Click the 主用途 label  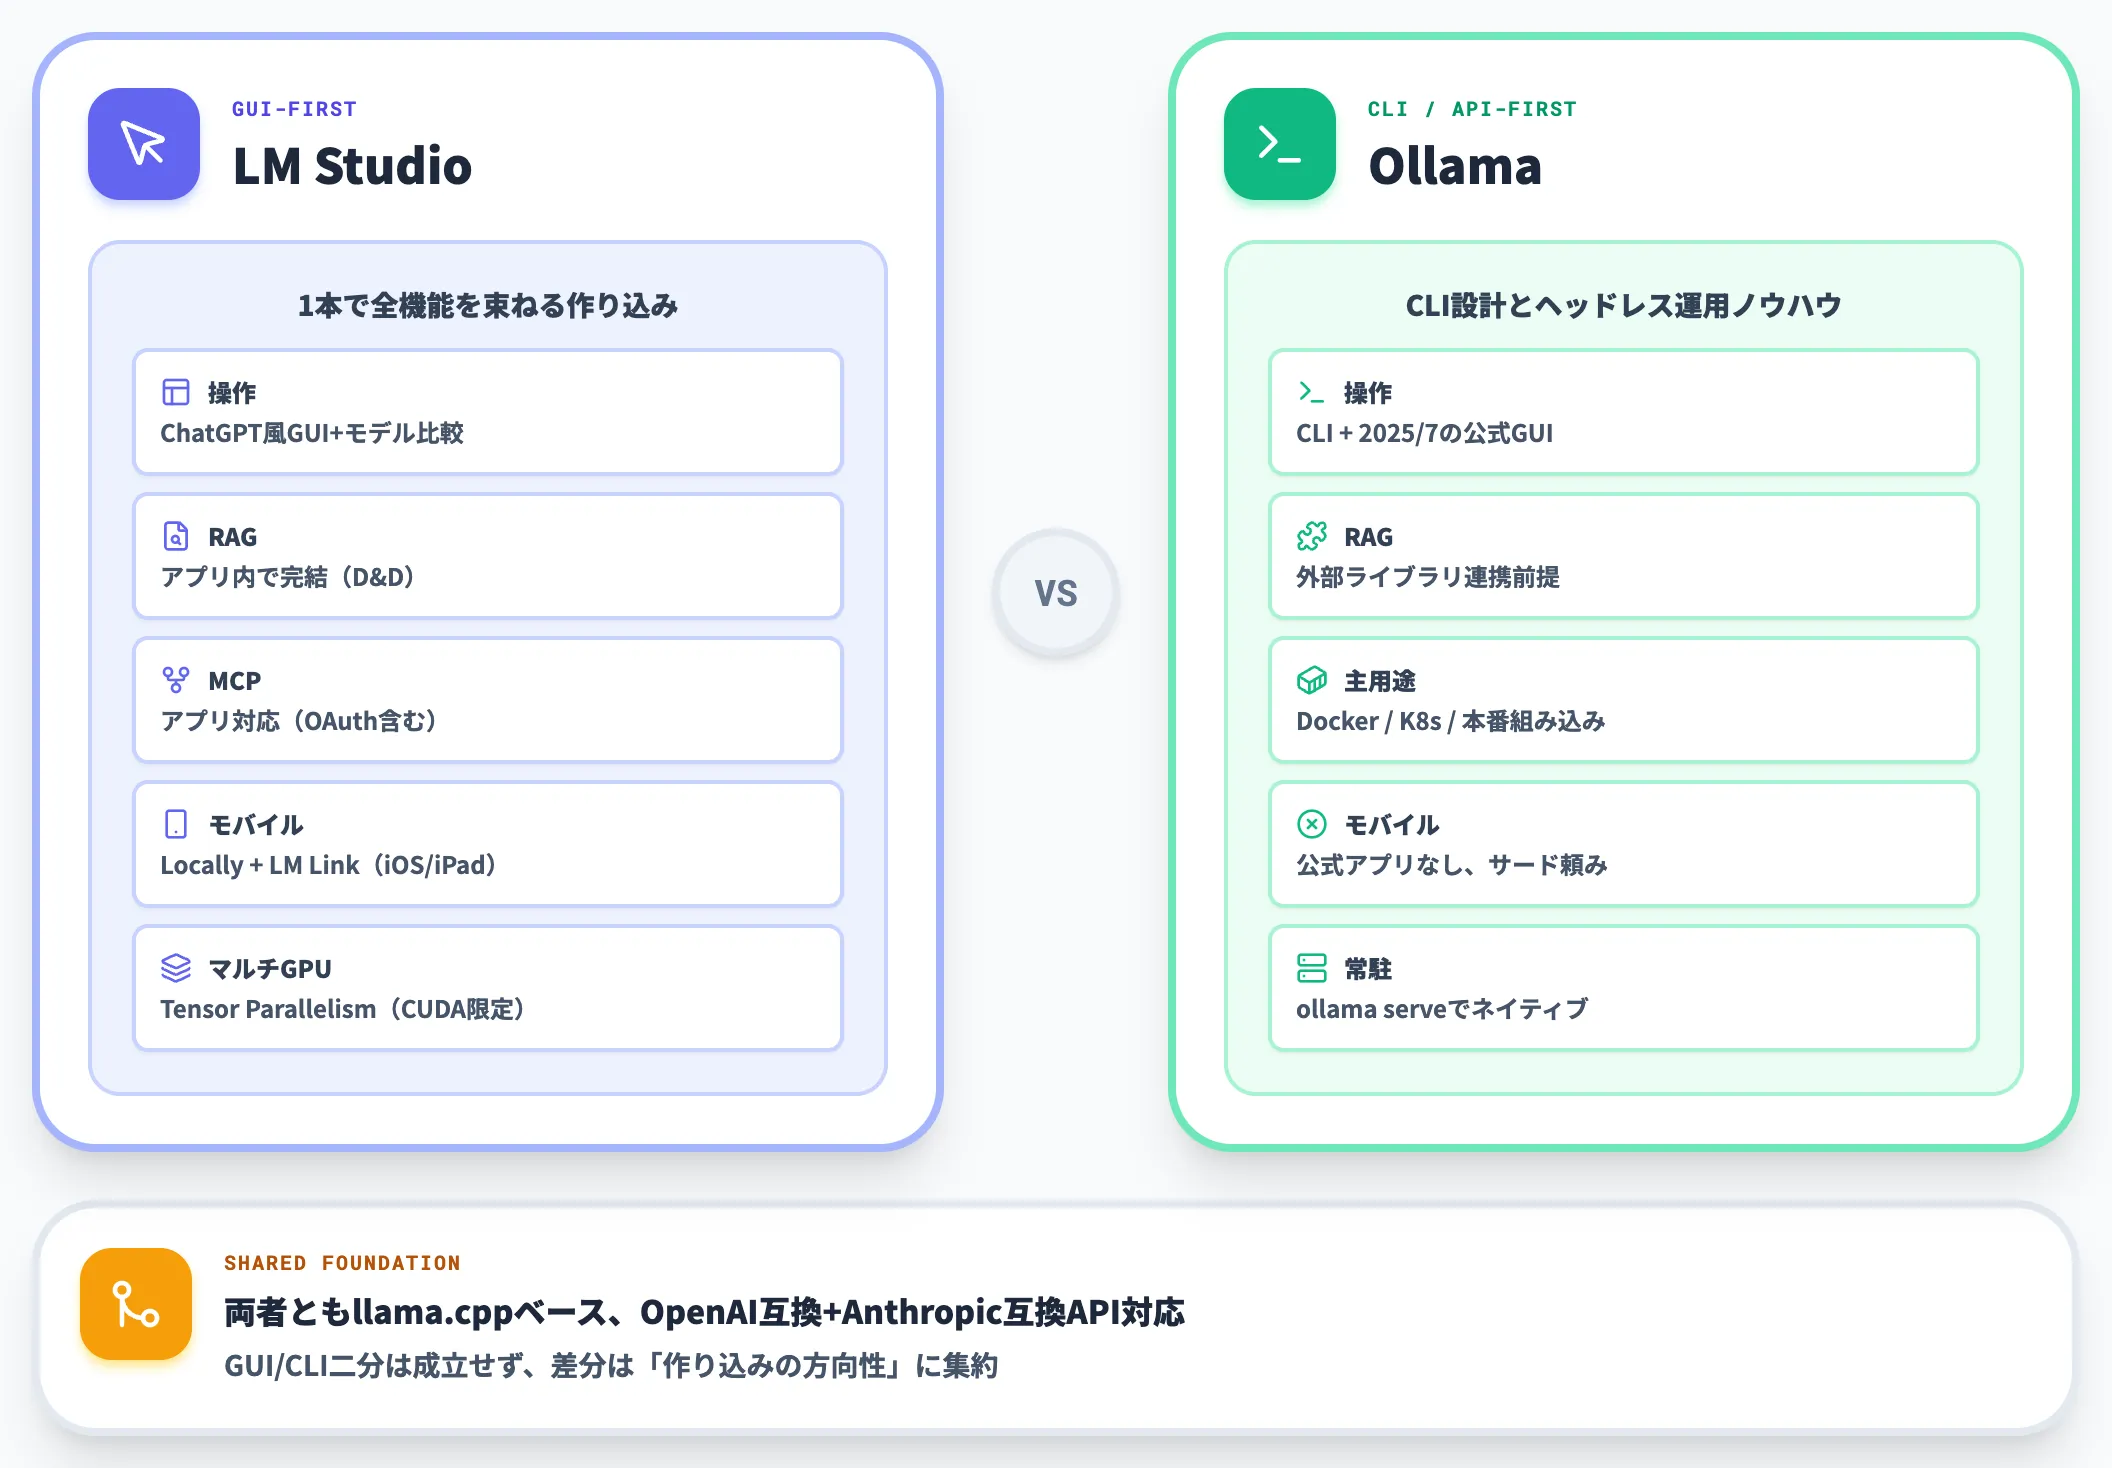(1380, 681)
